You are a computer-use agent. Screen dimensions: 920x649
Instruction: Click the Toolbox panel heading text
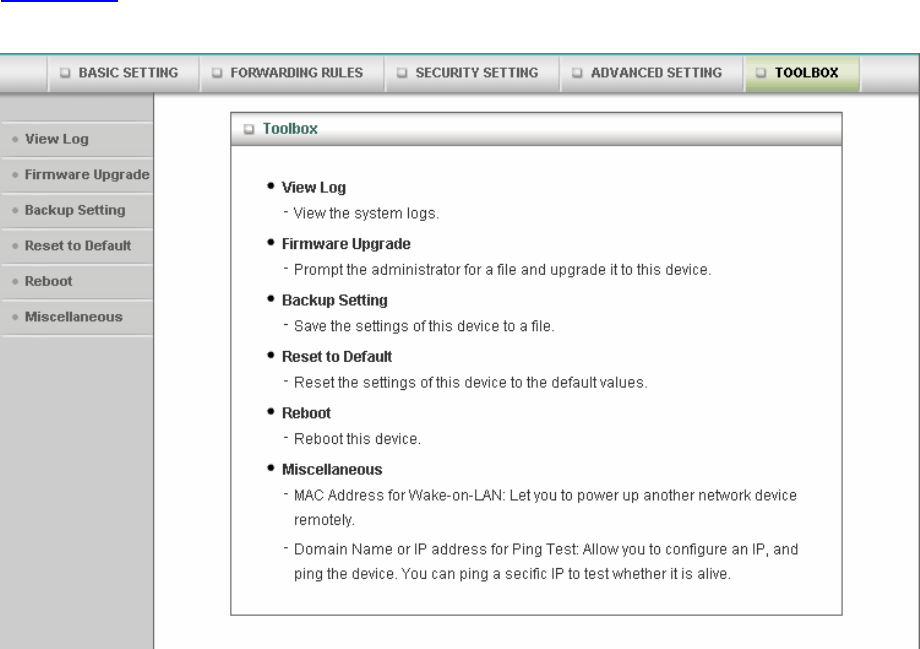290,129
